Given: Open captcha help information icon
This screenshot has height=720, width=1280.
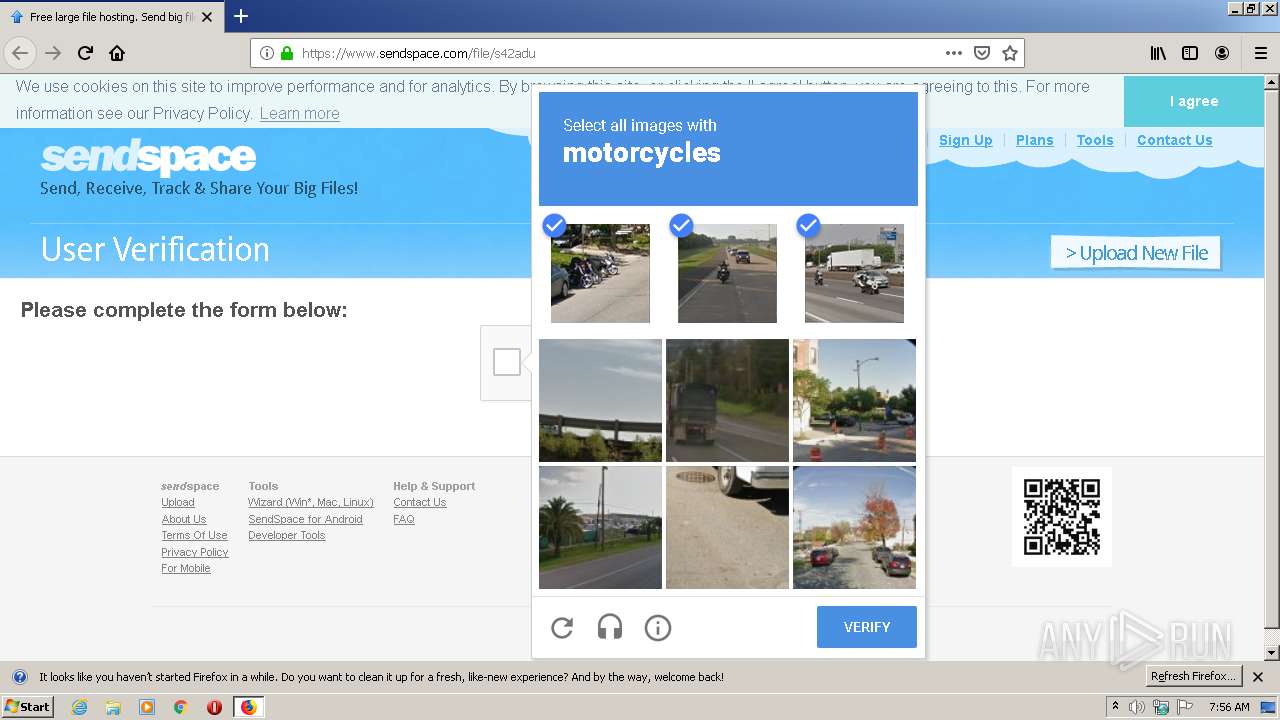Looking at the screenshot, I should click(658, 628).
